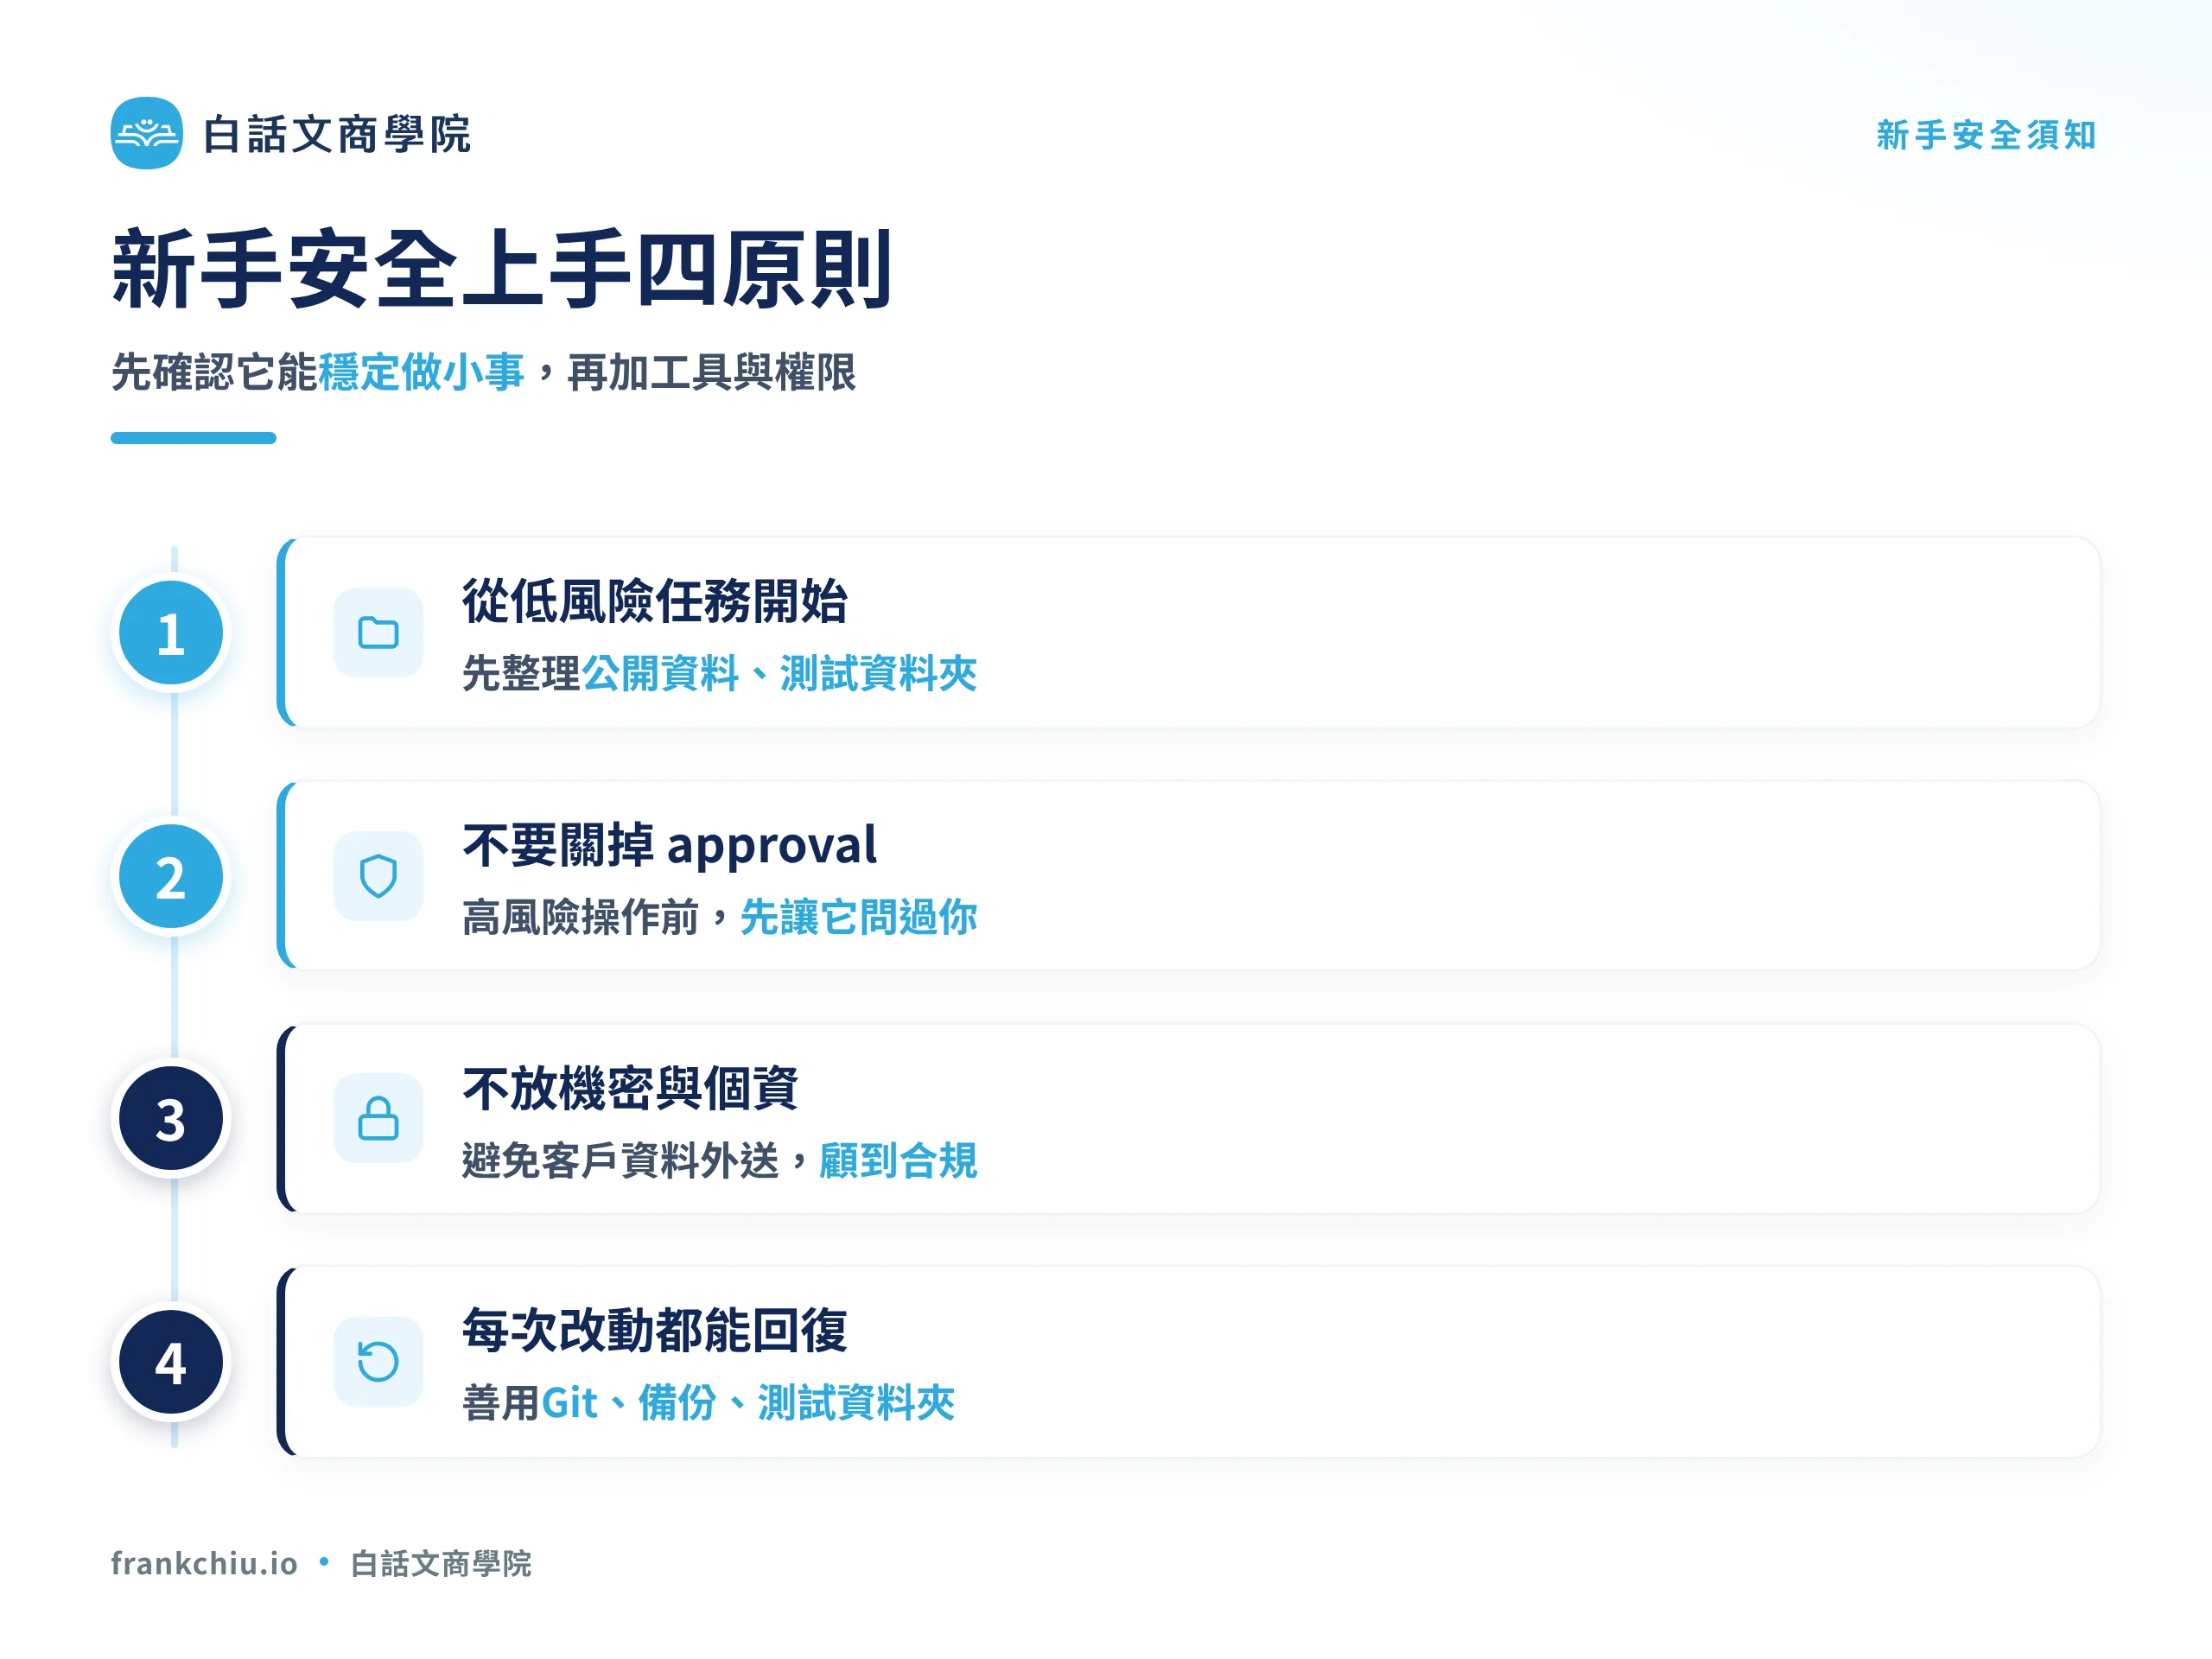The width and height of the screenshot is (2212, 1659).
Task: Click the folder icon in card one
Action: coord(378,632)
